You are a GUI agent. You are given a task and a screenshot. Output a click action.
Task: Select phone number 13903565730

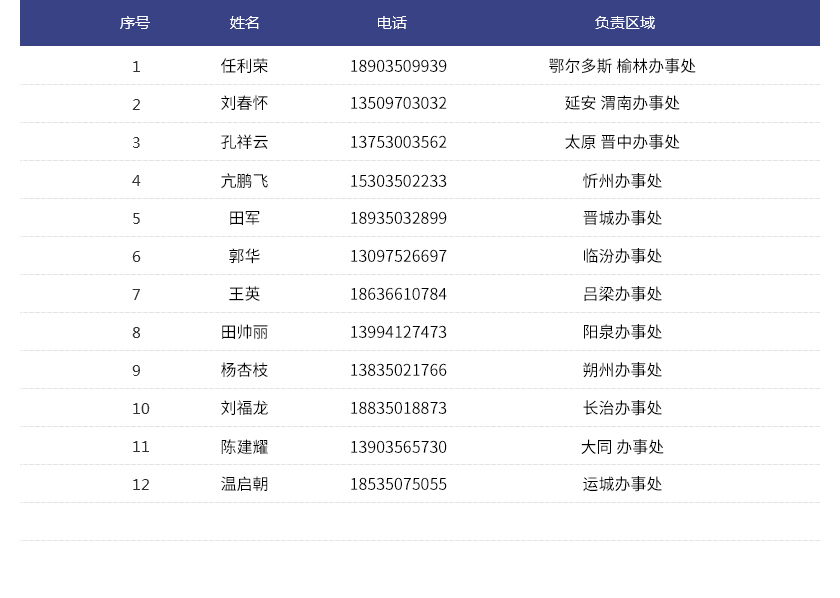click(x=398, y=447)
